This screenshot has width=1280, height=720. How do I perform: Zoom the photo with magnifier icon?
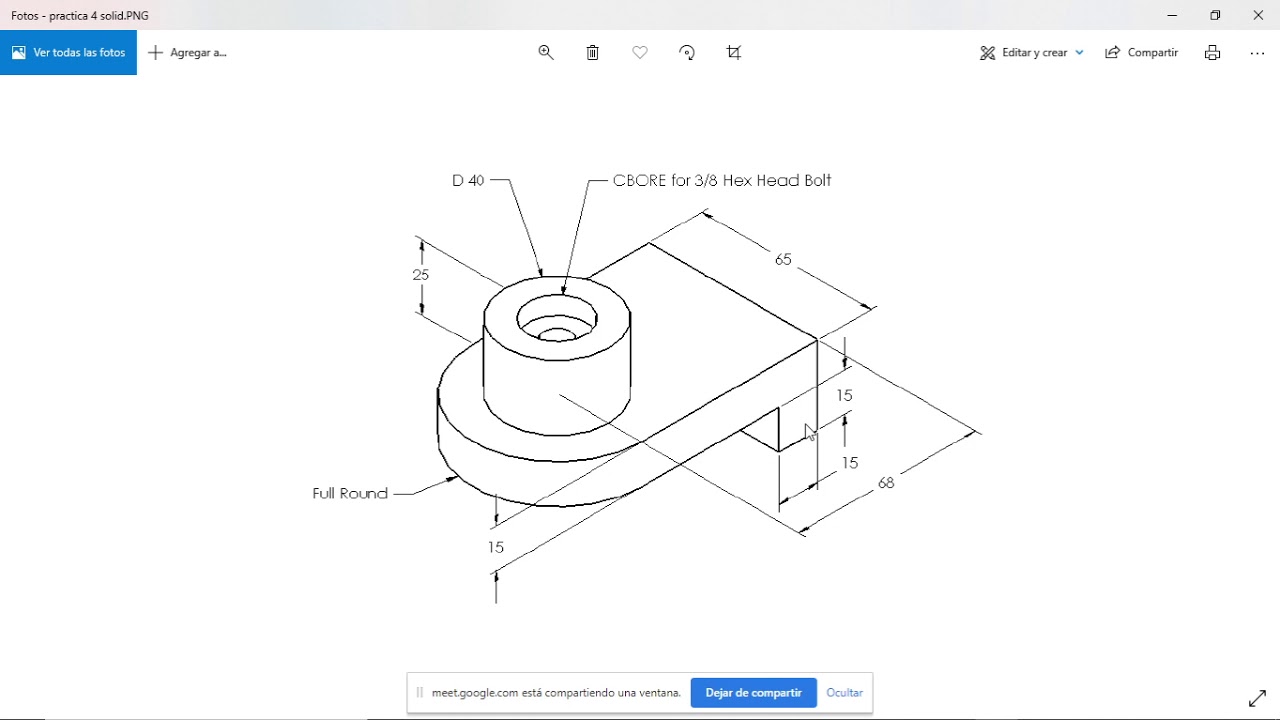(546, 53)
